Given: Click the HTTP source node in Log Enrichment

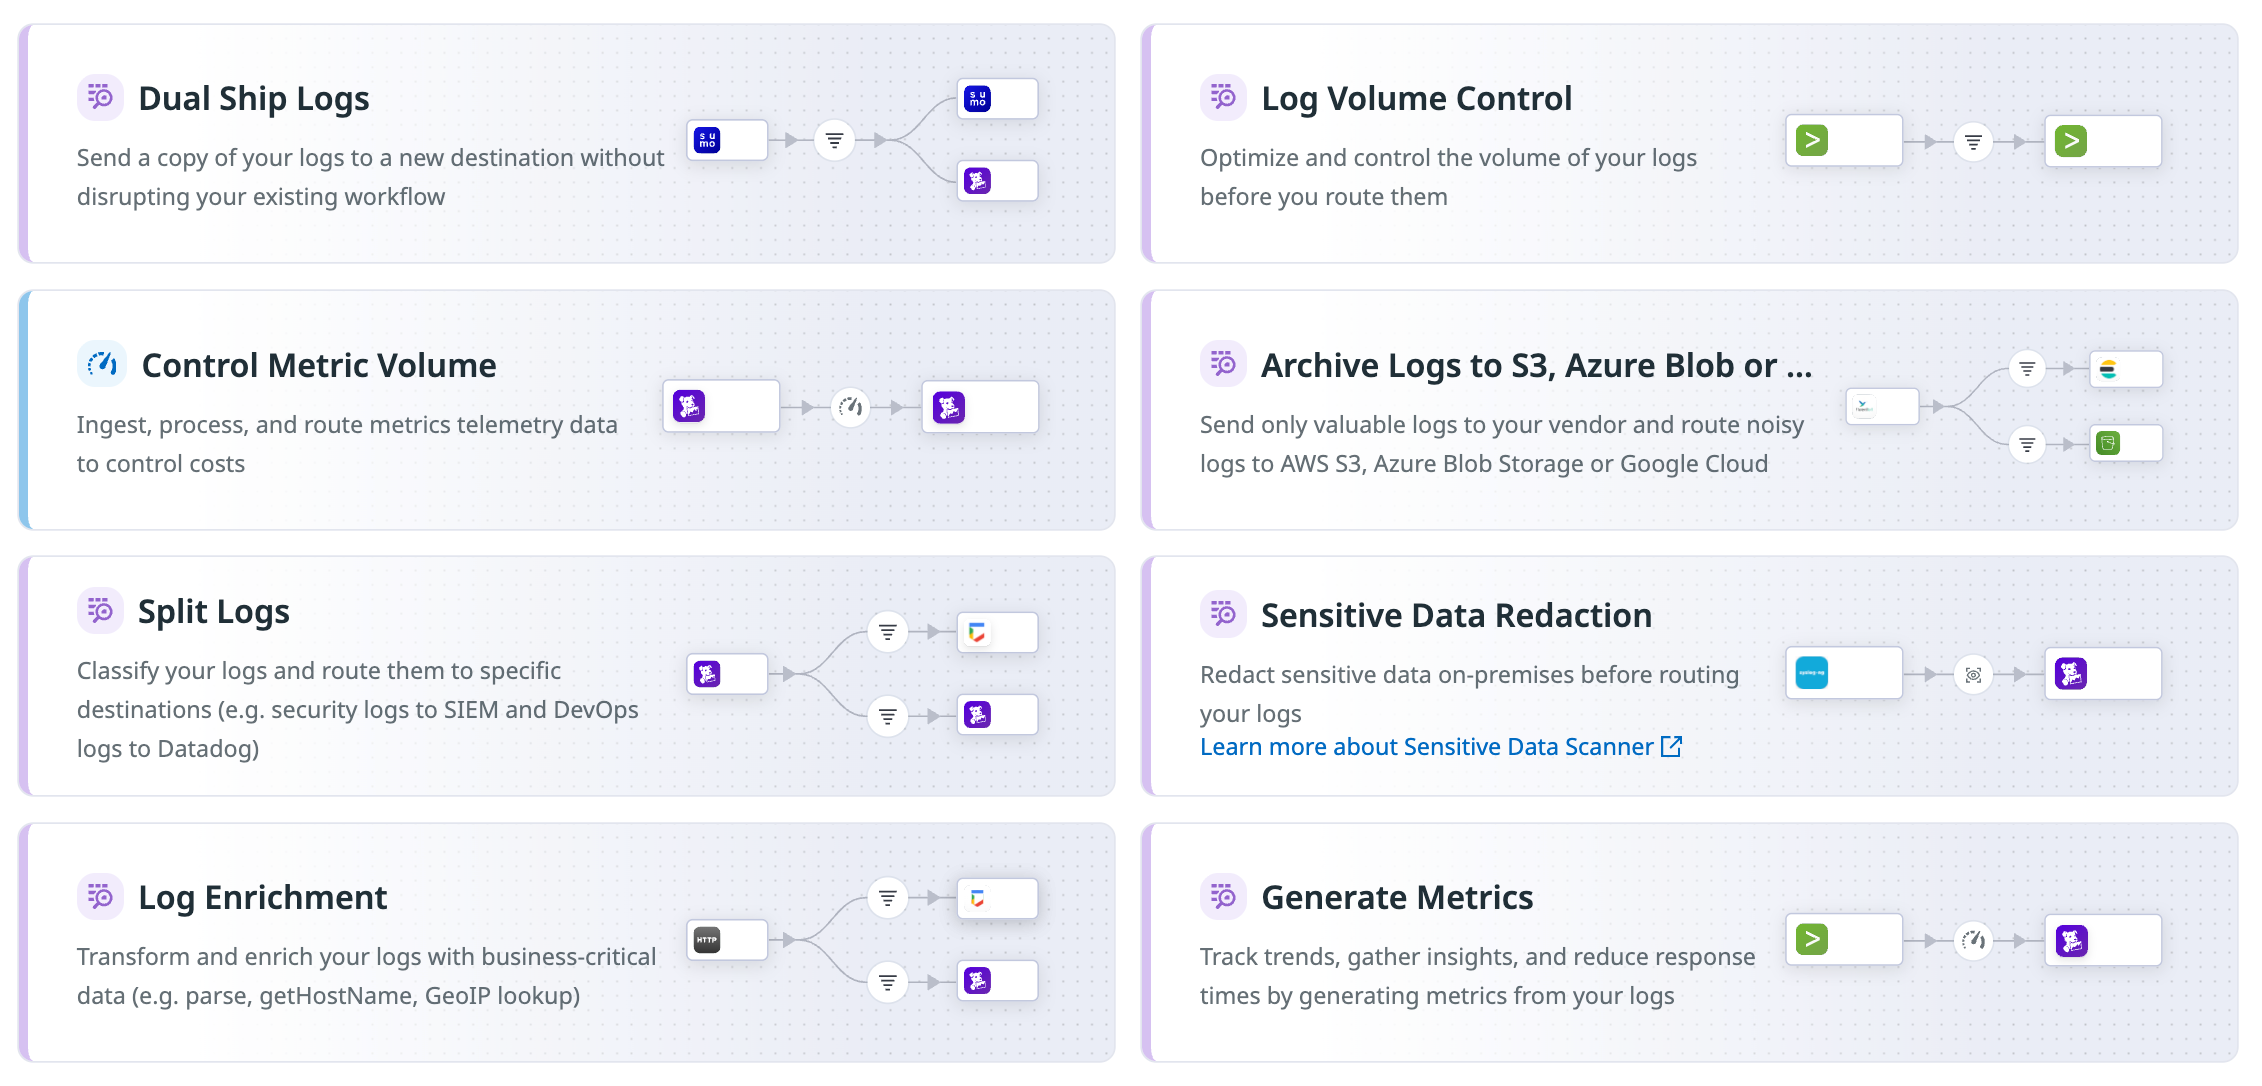Looking at the screenshot, I should pos(727,940).
